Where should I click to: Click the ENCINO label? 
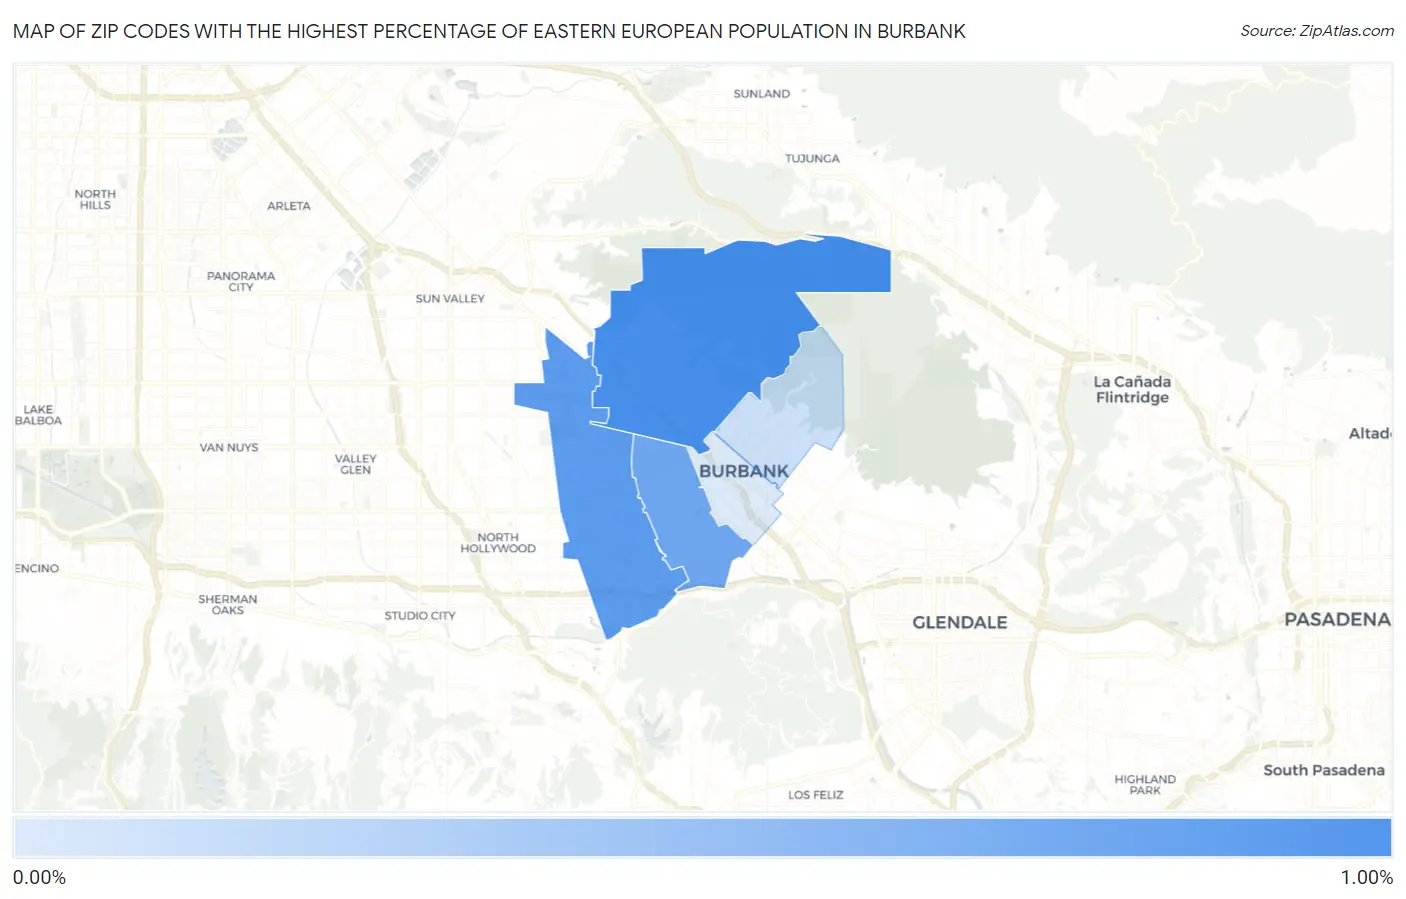tap(37, 569)
